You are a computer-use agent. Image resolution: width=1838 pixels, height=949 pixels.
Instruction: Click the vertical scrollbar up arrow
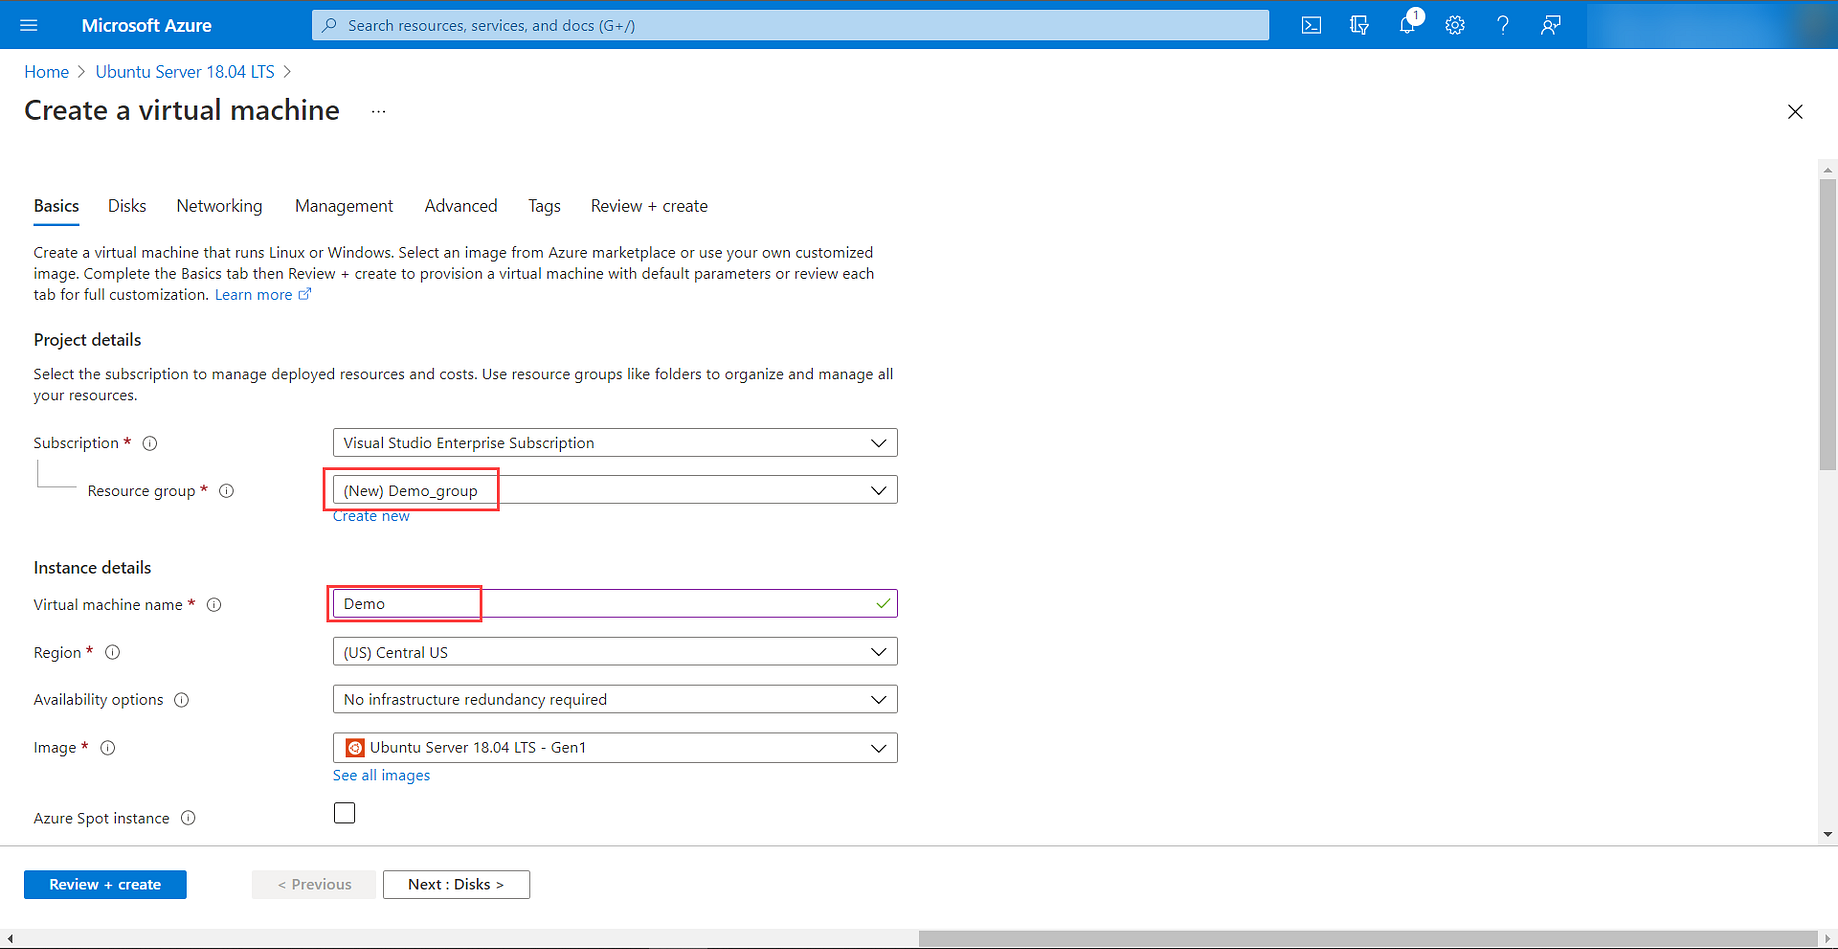[x=1828, y=170]
